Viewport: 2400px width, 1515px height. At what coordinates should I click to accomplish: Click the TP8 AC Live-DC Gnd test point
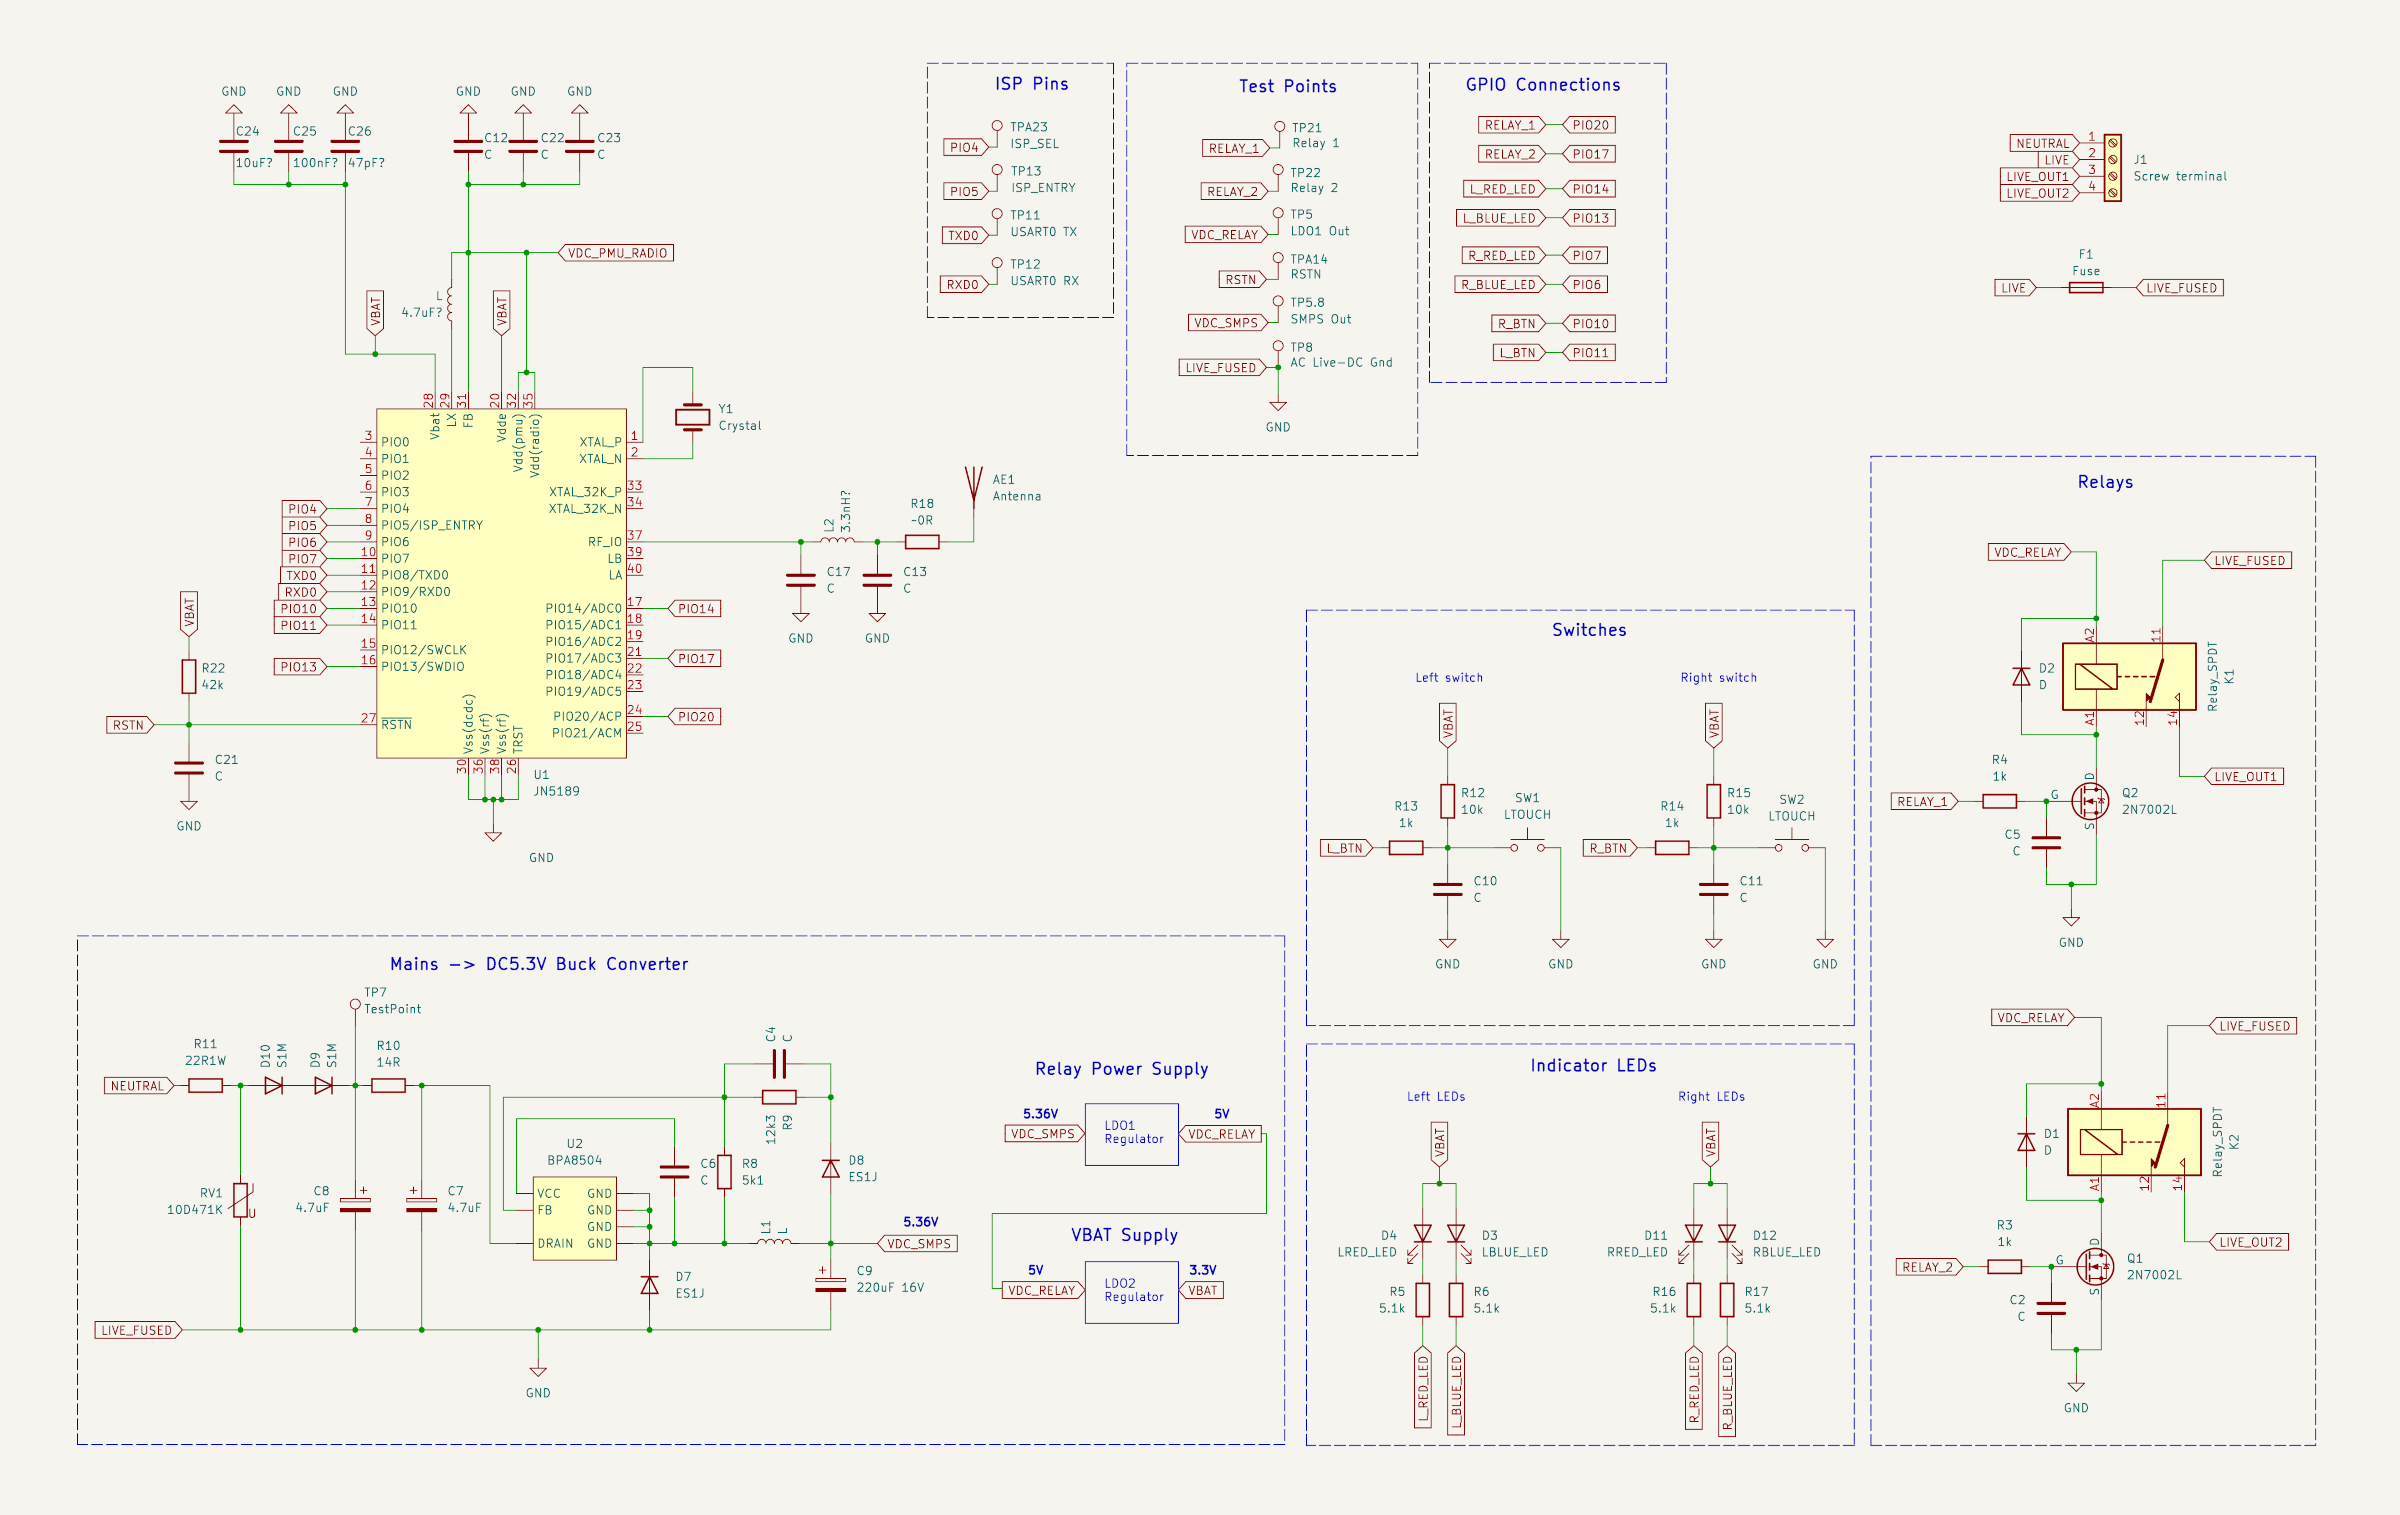1278,347
